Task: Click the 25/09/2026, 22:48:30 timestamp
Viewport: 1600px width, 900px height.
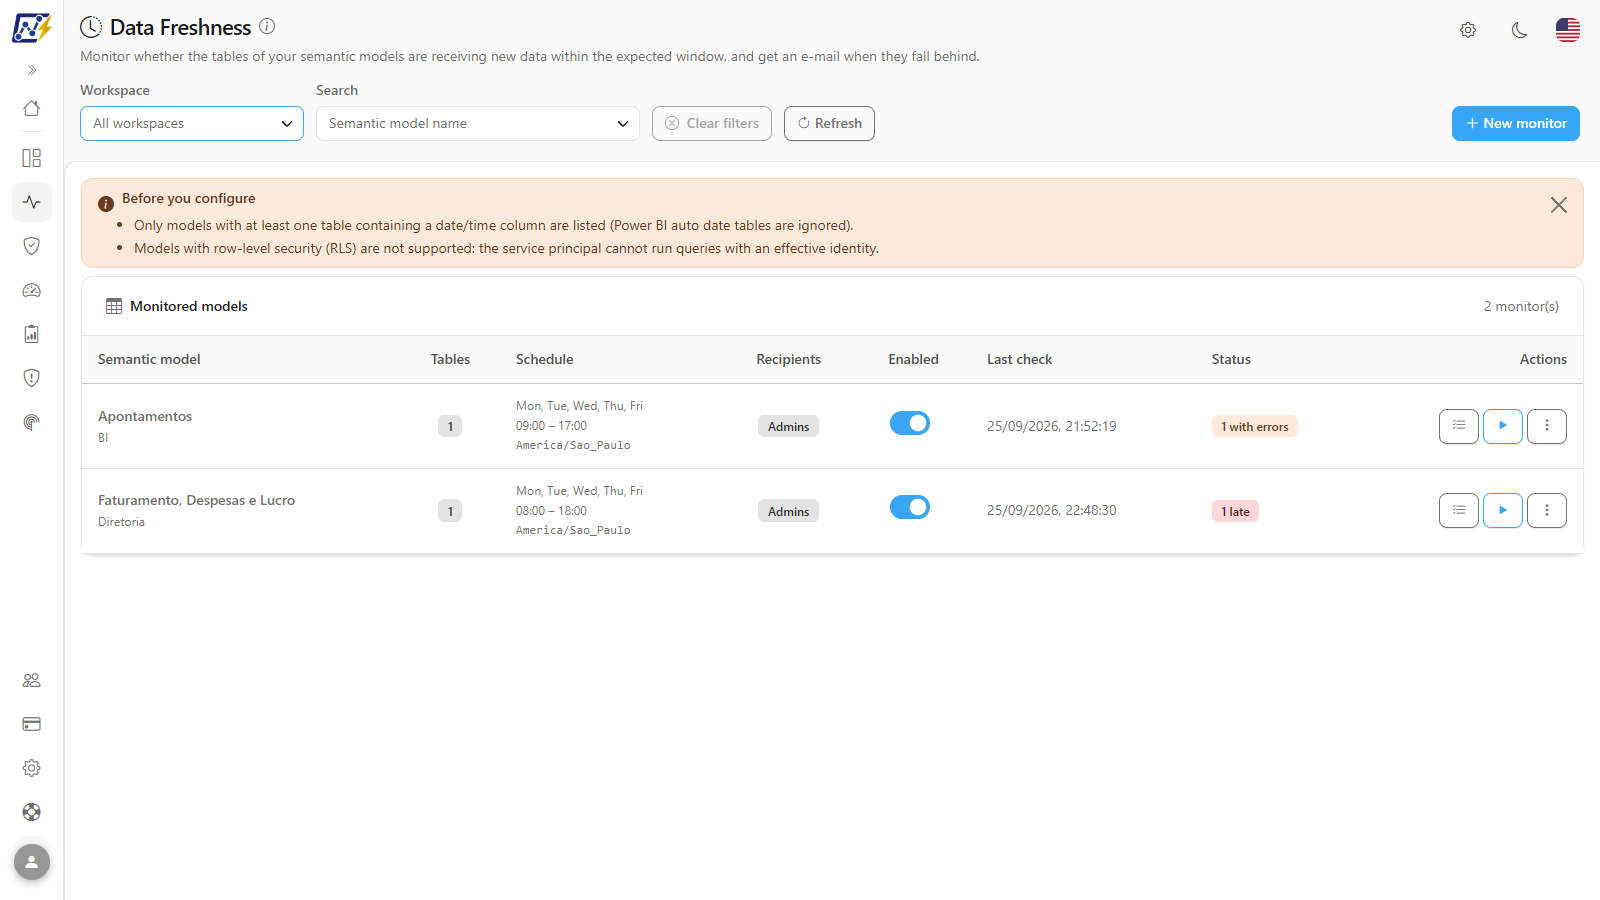Action: pos(1052,510)
